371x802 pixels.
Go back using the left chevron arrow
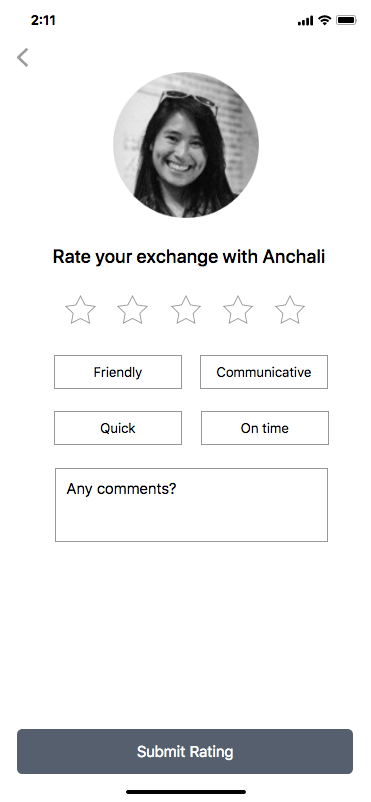23,57
